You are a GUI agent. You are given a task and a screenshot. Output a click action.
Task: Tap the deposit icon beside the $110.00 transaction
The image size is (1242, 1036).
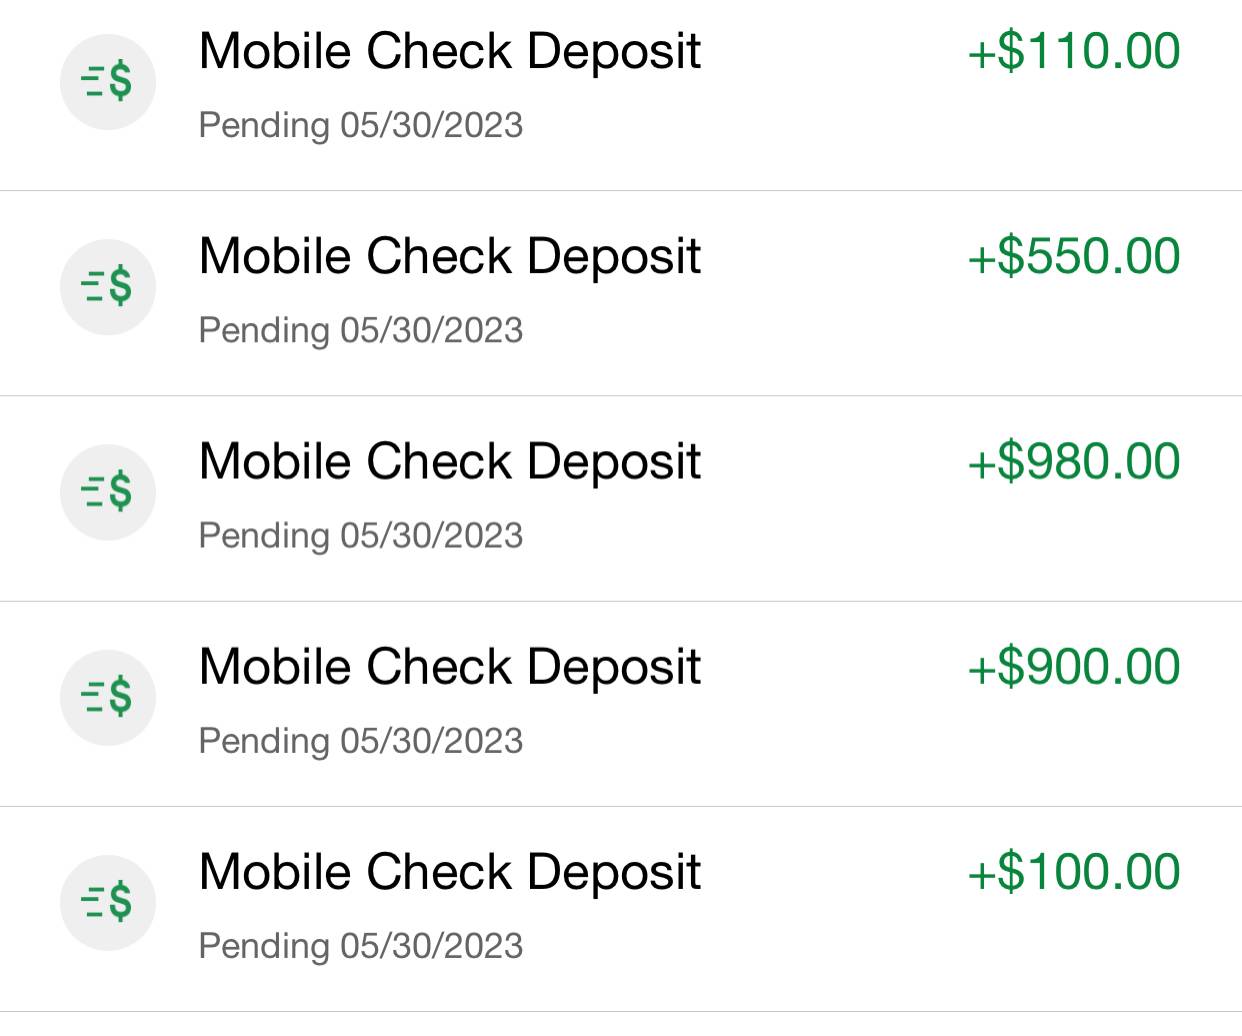click(108, 81)
